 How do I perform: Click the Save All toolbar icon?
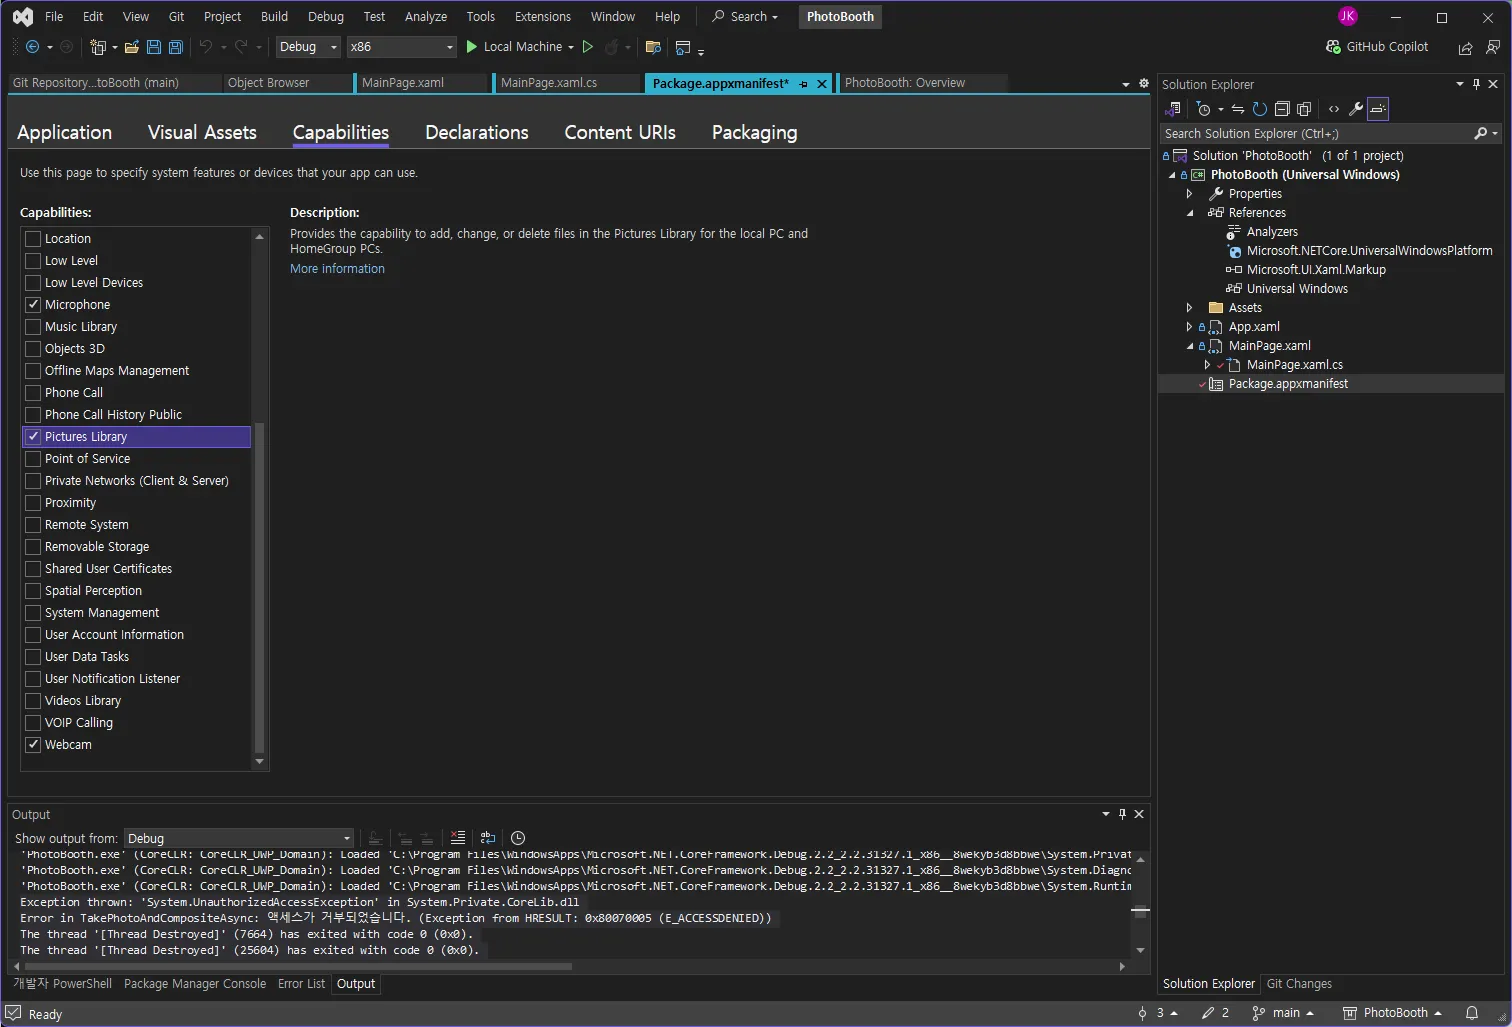point(176,47)
